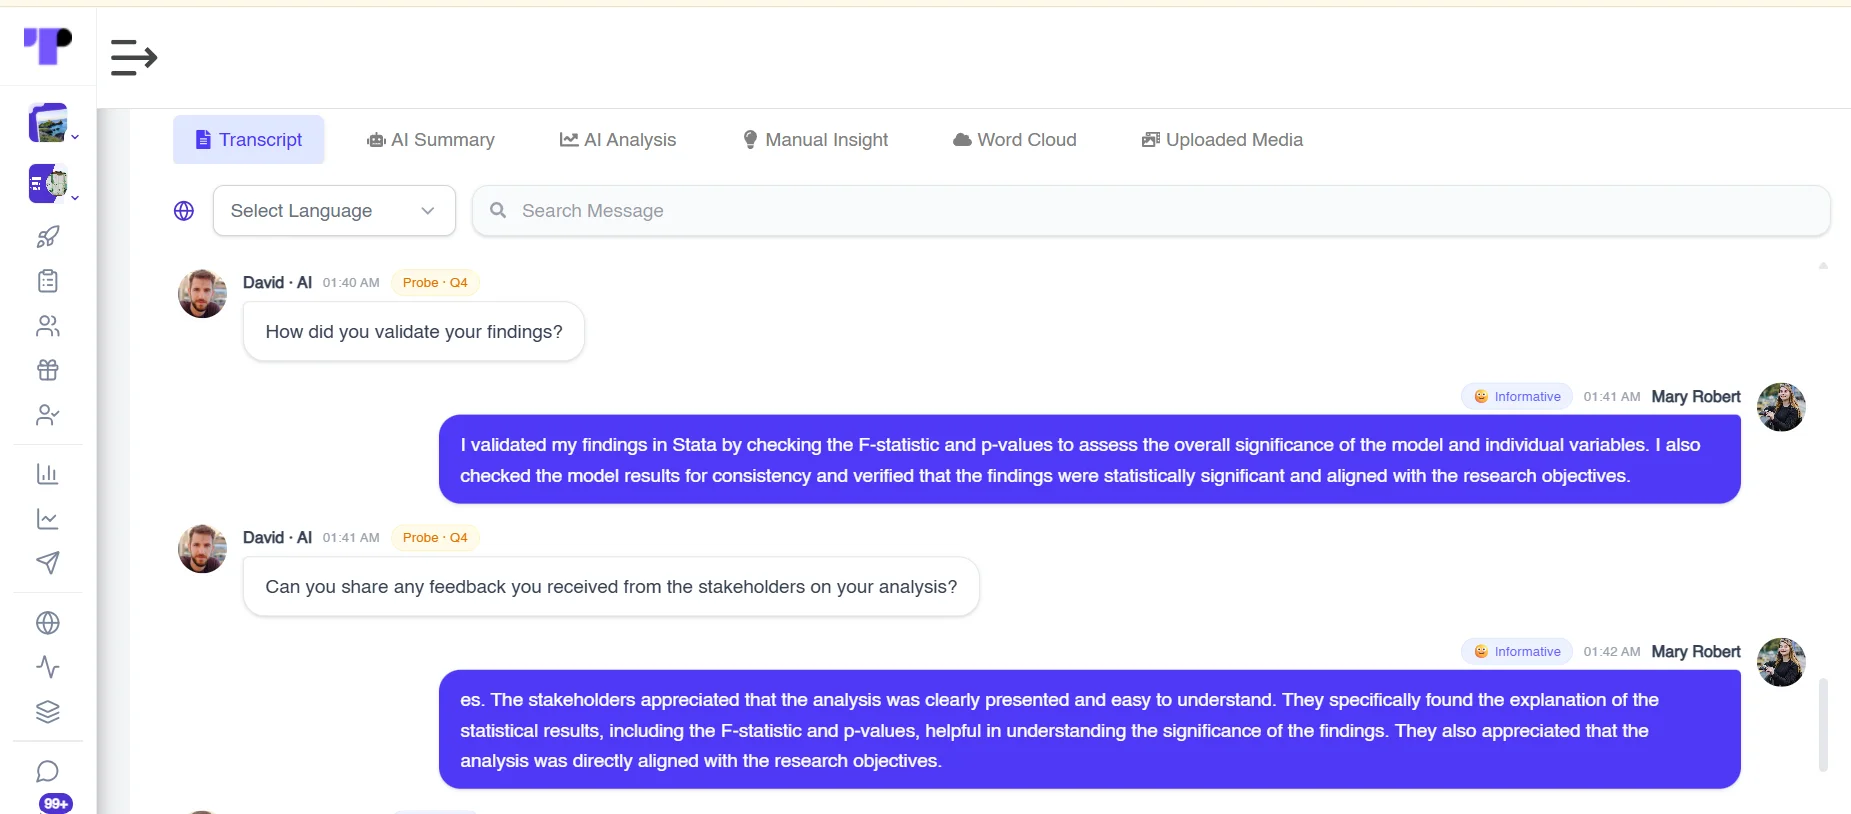Switch to the AI Summary tab
The height and width of the screenshot is (814, 1851).
pyautogui.click(x=431, y=140)
